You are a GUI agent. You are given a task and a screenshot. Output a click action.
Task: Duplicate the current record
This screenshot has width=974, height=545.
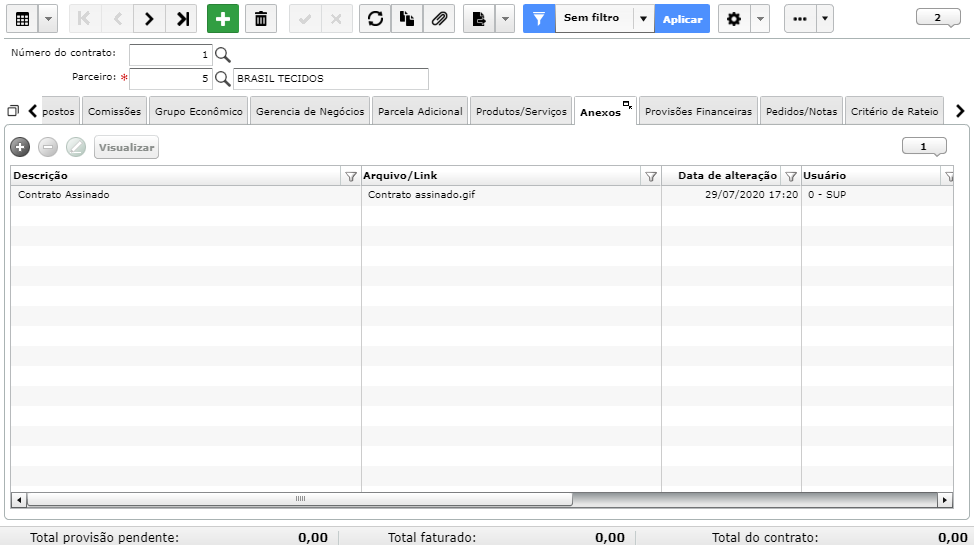tap(407, 19)
